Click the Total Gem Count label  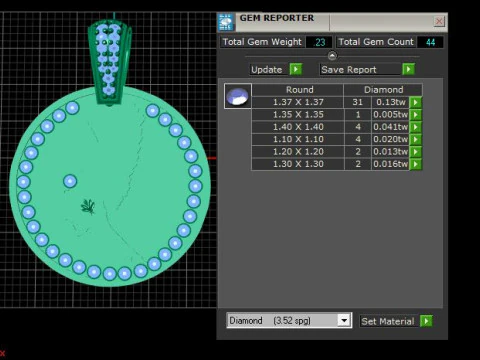click(376, 42)
